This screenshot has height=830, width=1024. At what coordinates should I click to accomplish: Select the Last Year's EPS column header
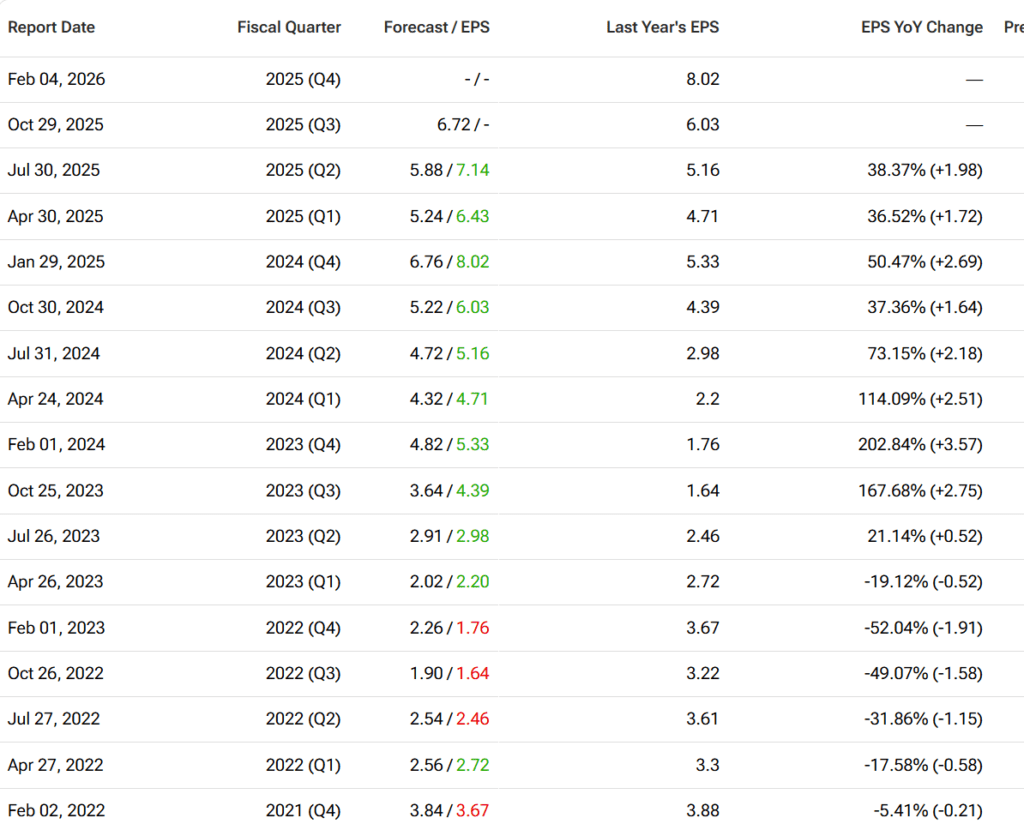[x=662, y=27]
